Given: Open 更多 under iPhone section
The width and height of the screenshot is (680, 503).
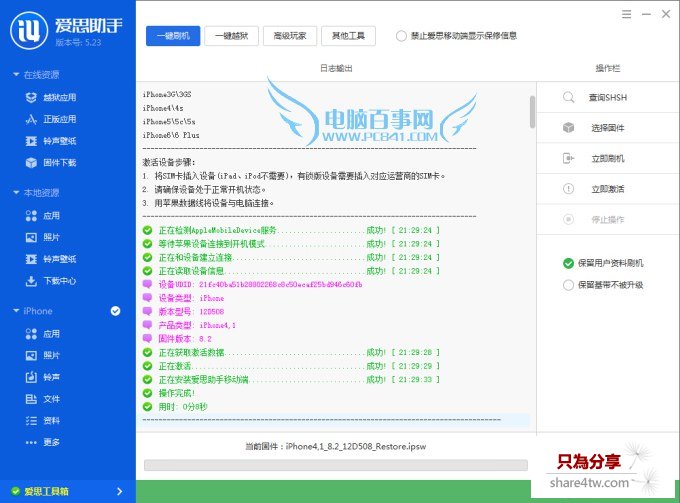Looking at the screenshot, I should 43,442.
